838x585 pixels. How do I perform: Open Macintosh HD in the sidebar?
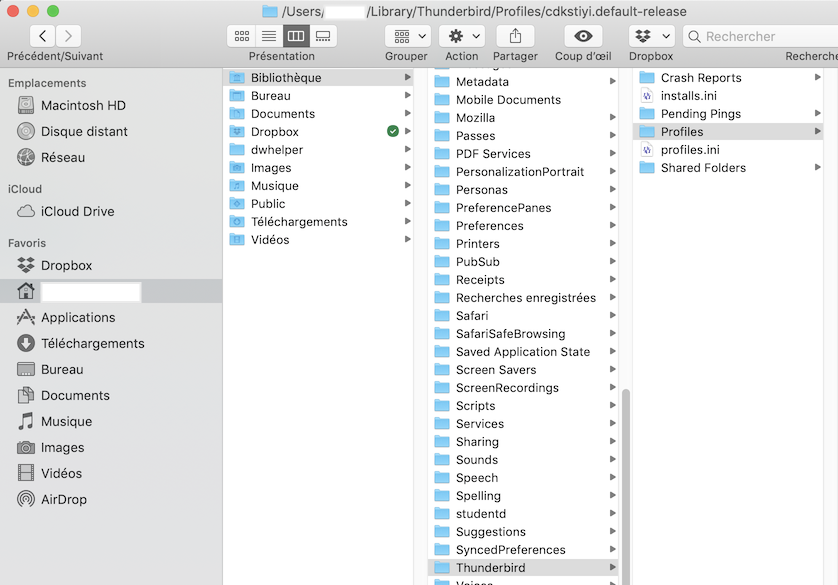[83, 105]
